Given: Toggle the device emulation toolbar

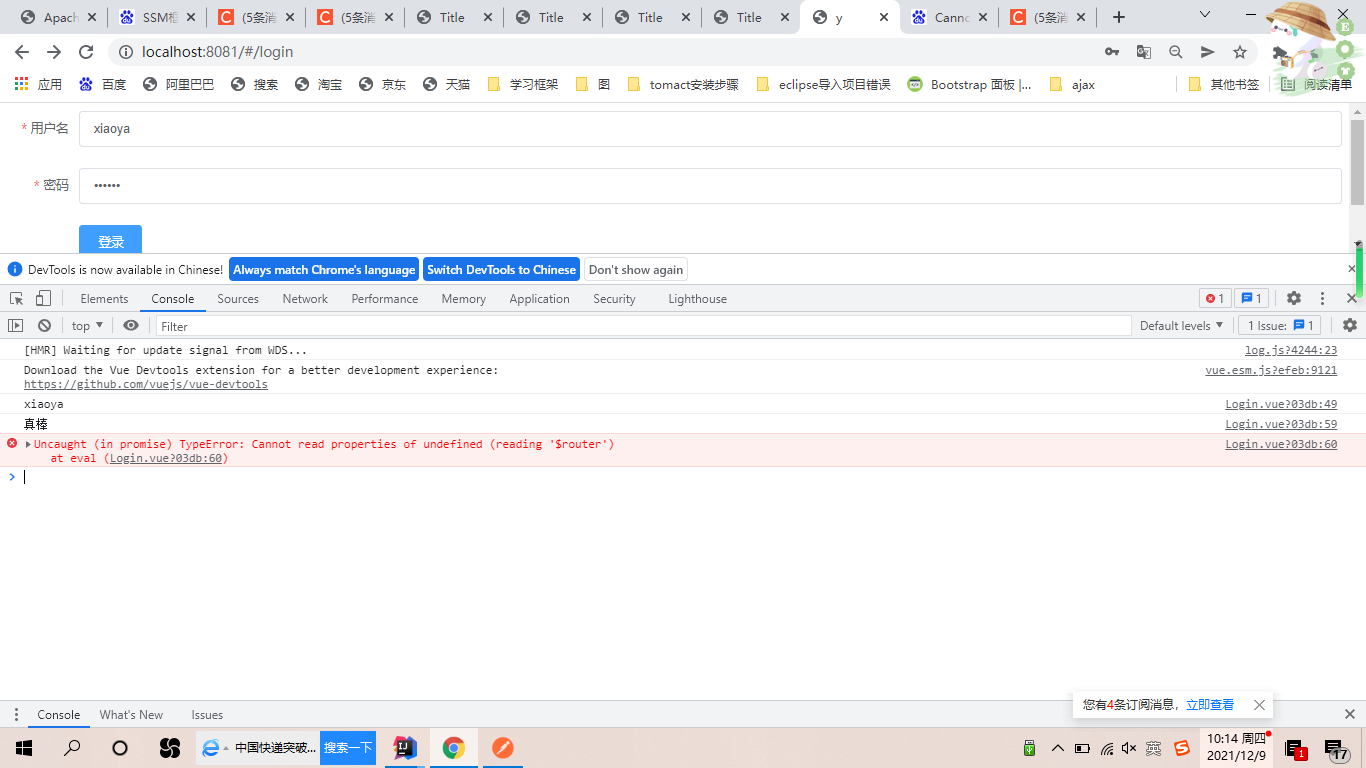Looking at the screenshot, I should tap(40, 298).
